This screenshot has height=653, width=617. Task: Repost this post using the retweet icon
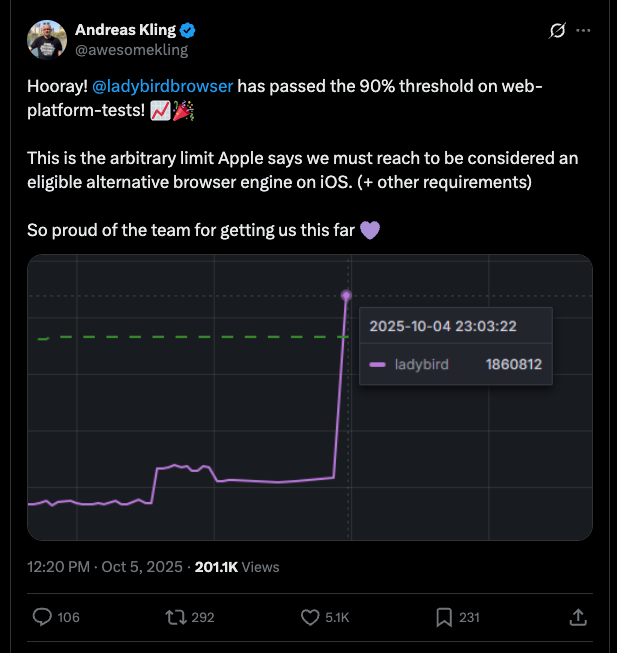click(175, 617)
